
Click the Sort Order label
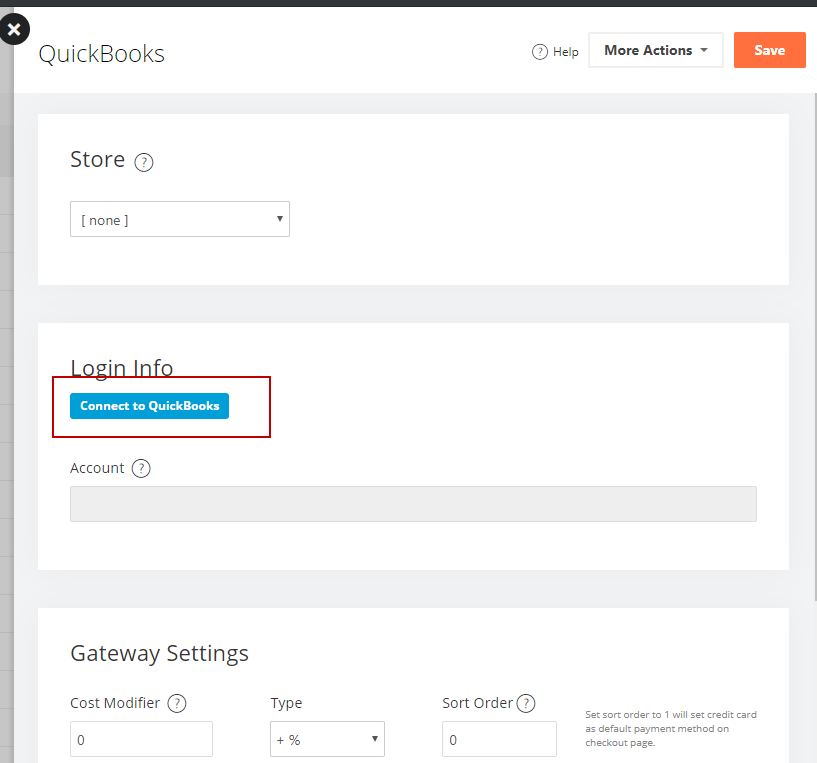[478, 703]
